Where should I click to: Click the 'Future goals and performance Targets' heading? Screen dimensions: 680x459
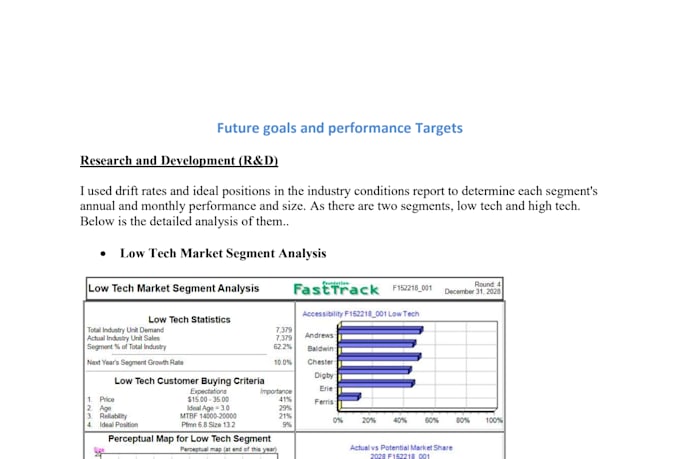(340, 128)
